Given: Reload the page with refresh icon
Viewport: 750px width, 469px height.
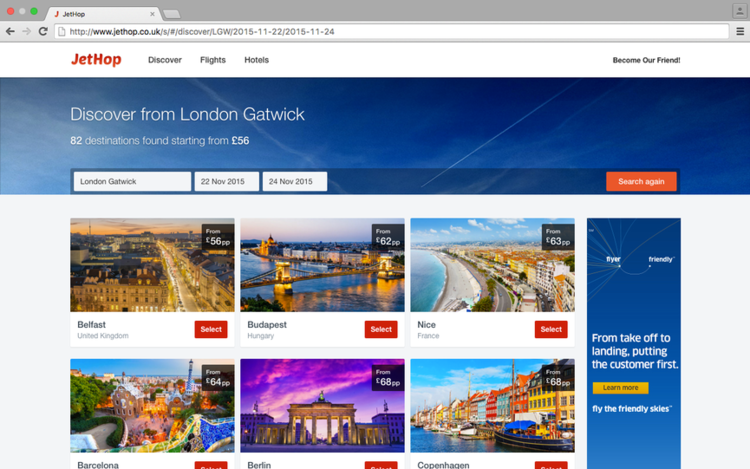Looking at the screenshot, I should [43, 31].
